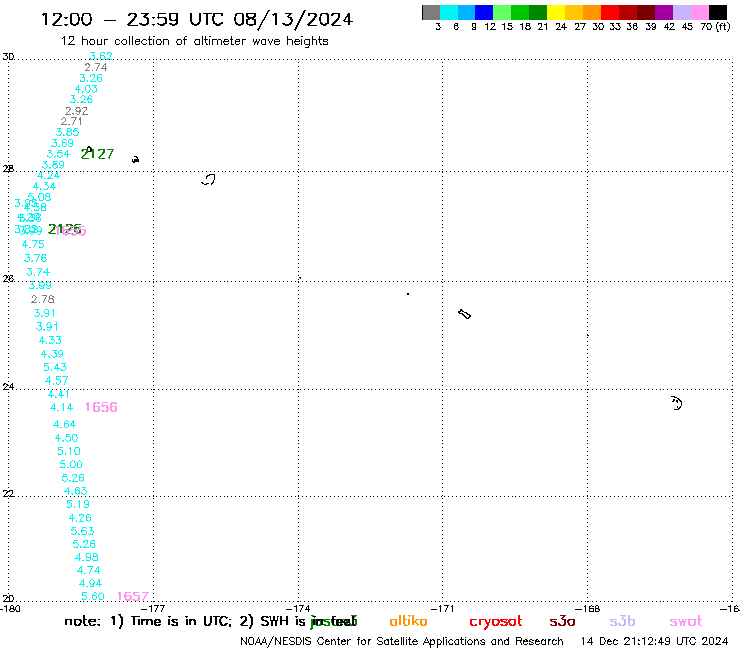Click the wave height value 5.60
This screenshot has width=740, height=650.
click(x=92, y=596)
